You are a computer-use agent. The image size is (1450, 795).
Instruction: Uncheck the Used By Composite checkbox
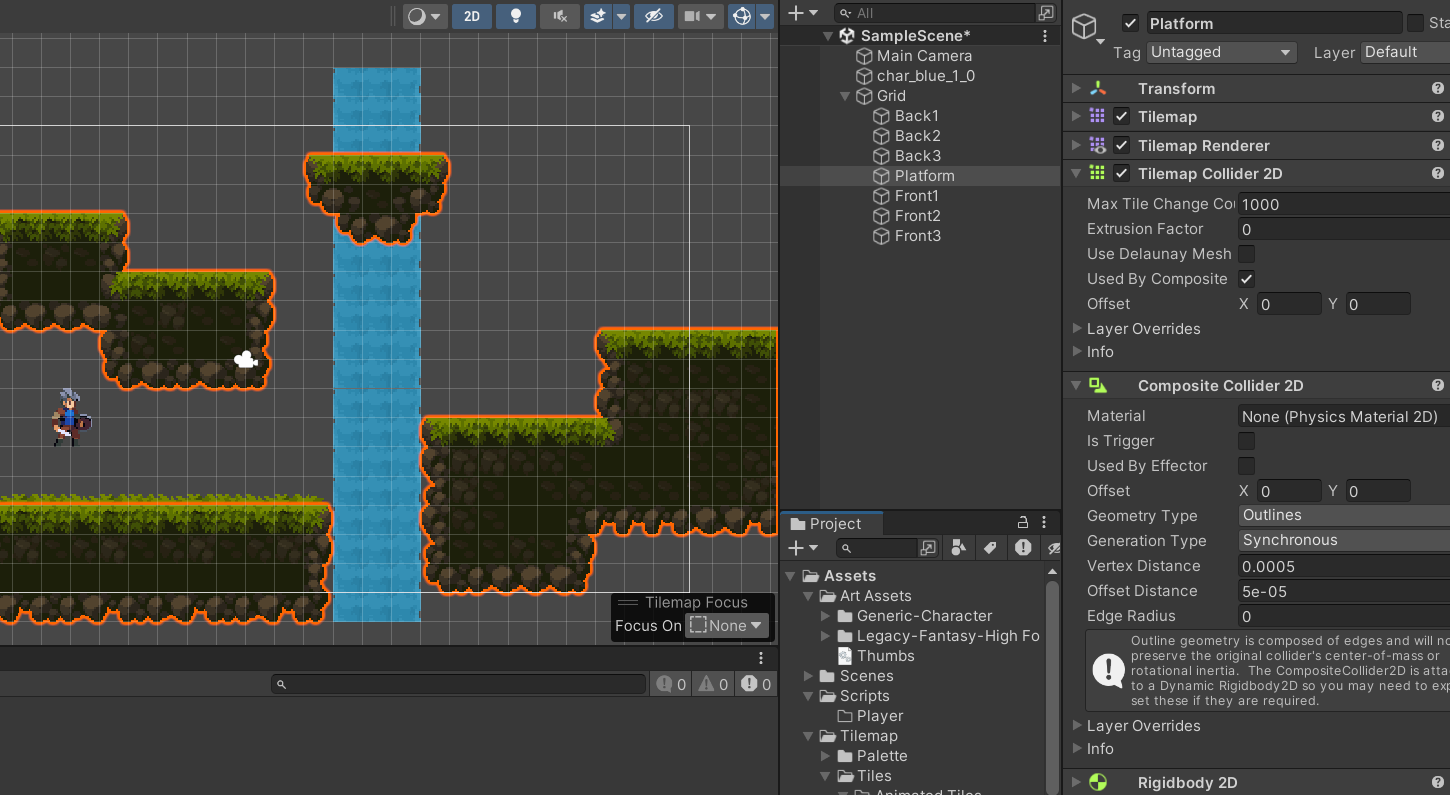pos(1246,279)
